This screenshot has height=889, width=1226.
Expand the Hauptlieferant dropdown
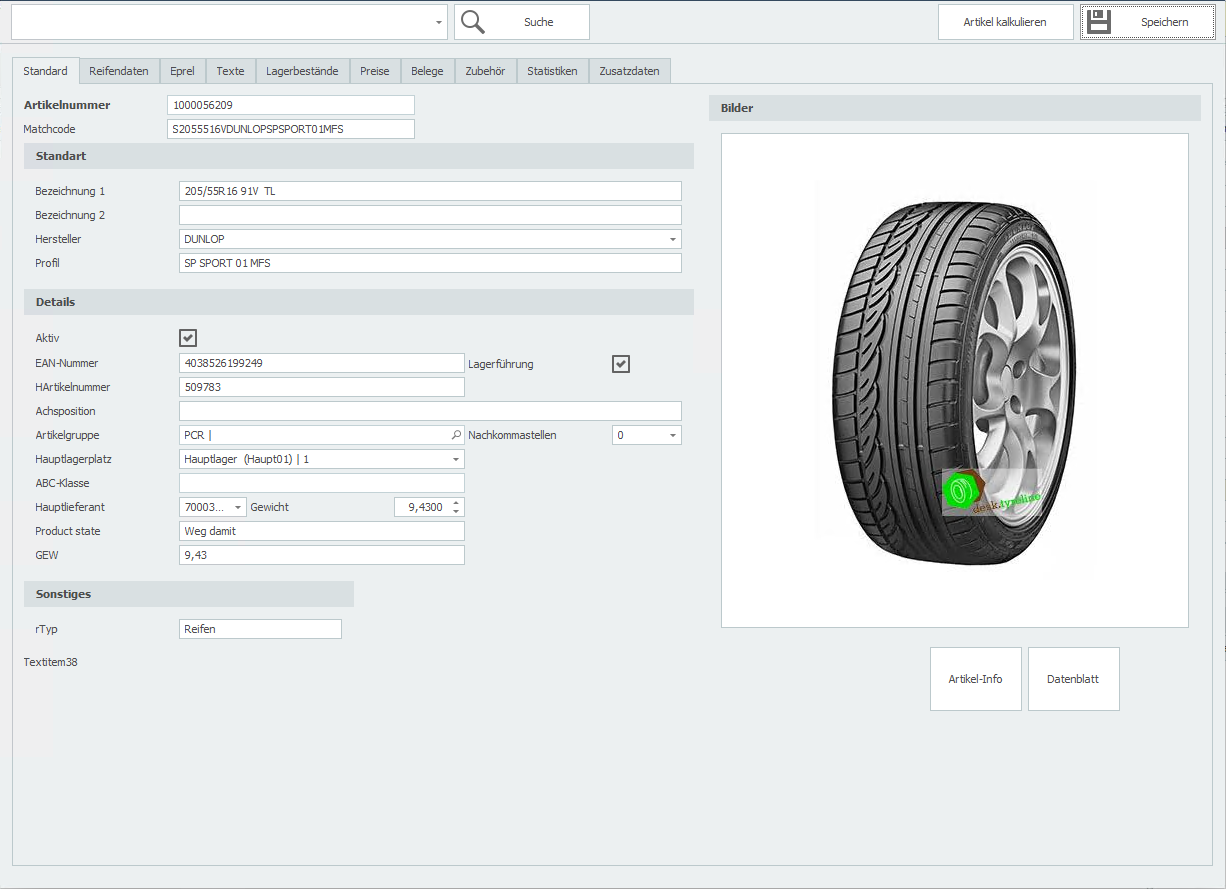[x=238, y=508]
